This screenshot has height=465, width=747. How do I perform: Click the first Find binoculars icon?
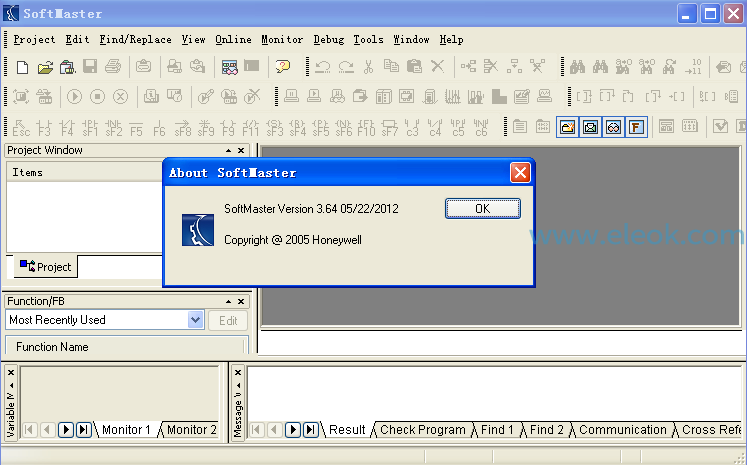point(577,66)
